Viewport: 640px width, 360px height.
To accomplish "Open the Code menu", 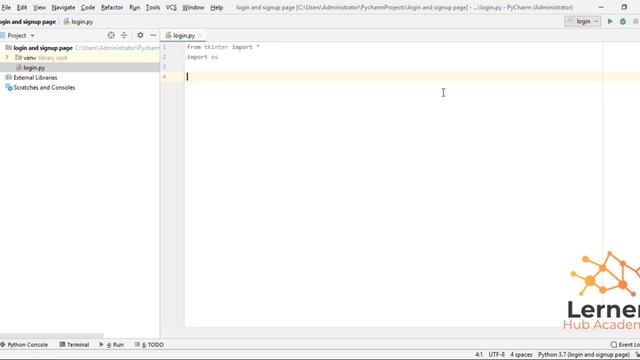I will click(88, 7).
